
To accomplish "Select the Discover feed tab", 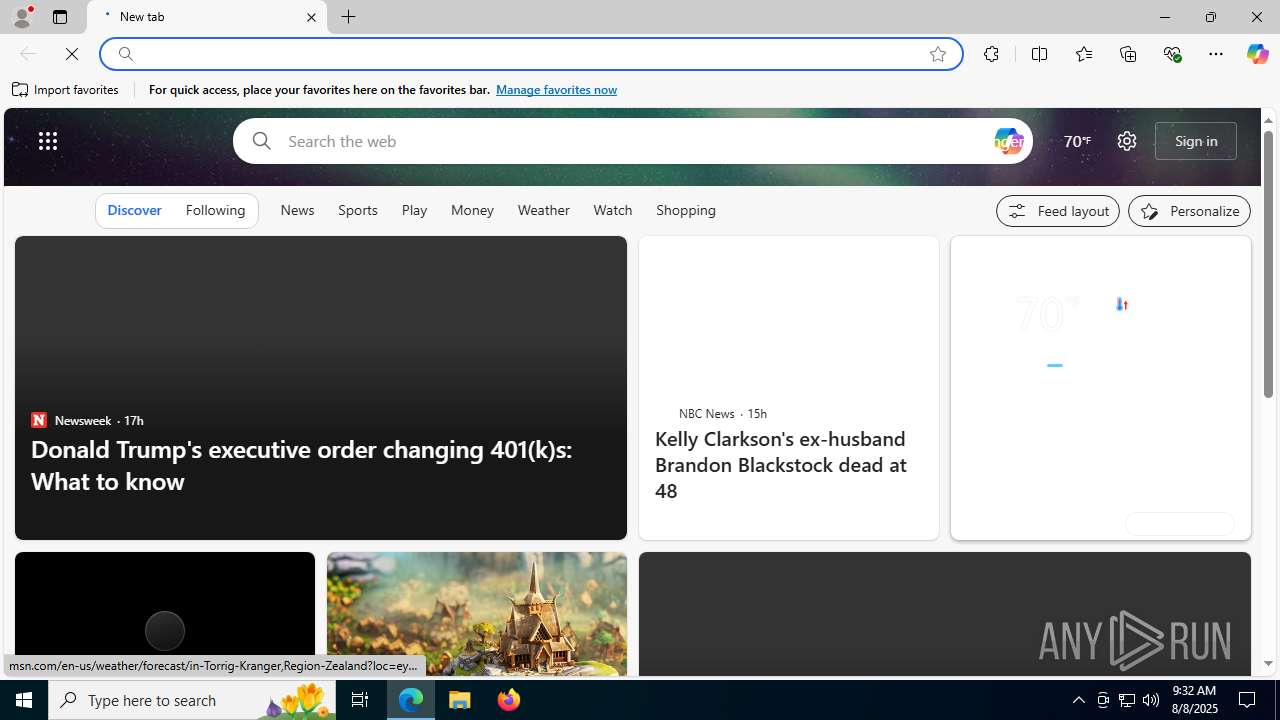I will tap(134, 211).
